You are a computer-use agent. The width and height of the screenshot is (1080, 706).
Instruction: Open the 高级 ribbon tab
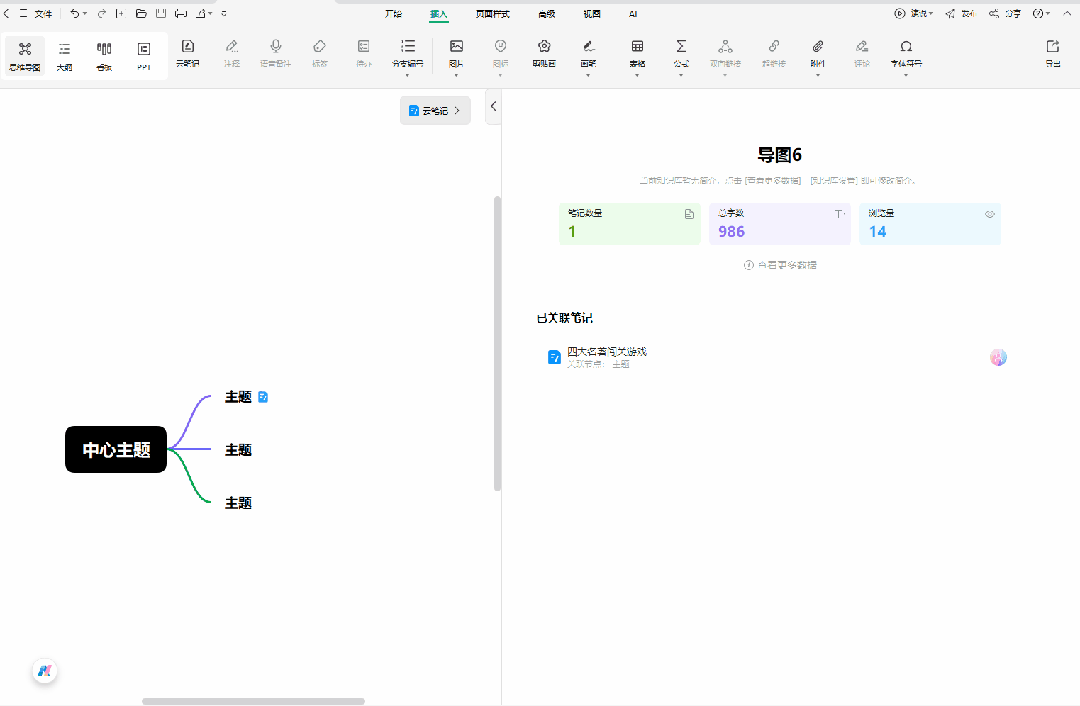tap(547, 14)
